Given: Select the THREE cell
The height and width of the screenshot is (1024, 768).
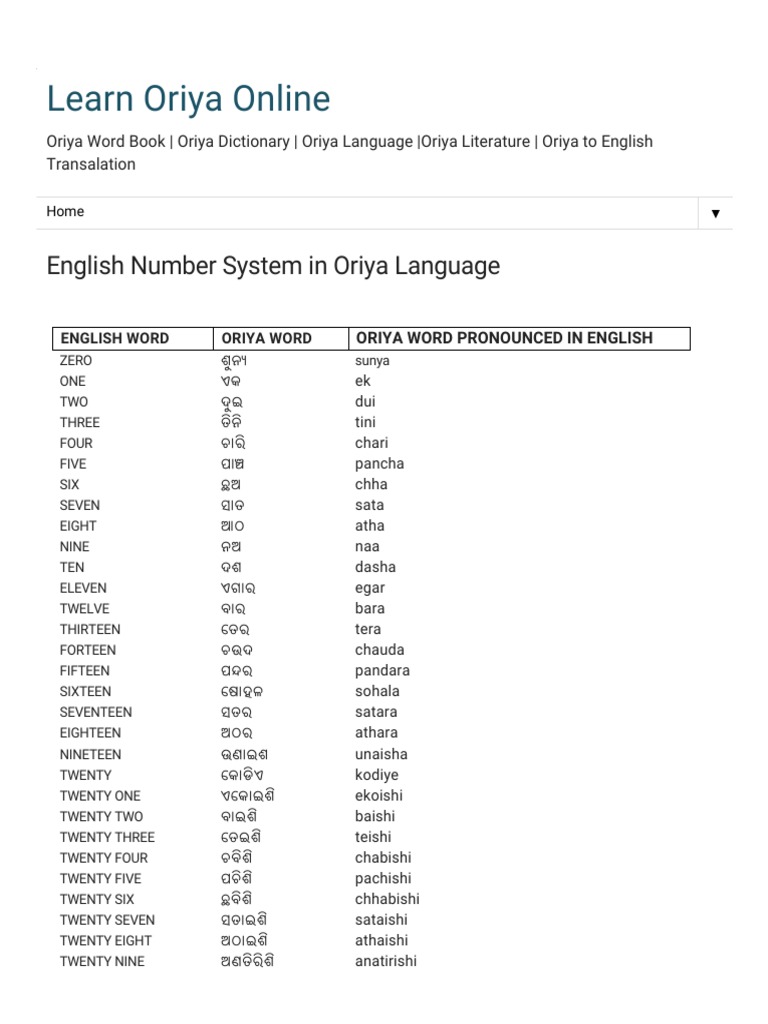Looking at the screenshot, I should pos(80,423).
